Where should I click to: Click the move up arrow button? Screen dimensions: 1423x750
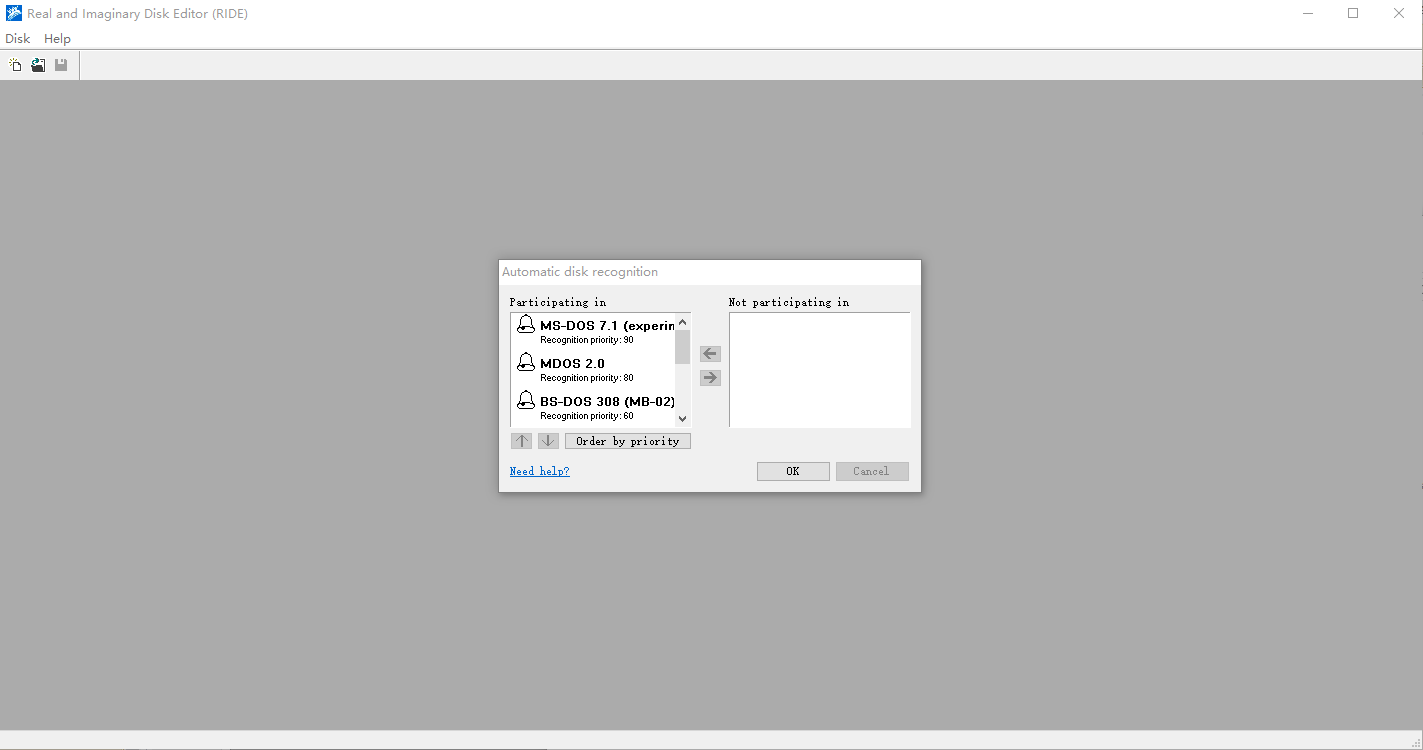[521, 441]
